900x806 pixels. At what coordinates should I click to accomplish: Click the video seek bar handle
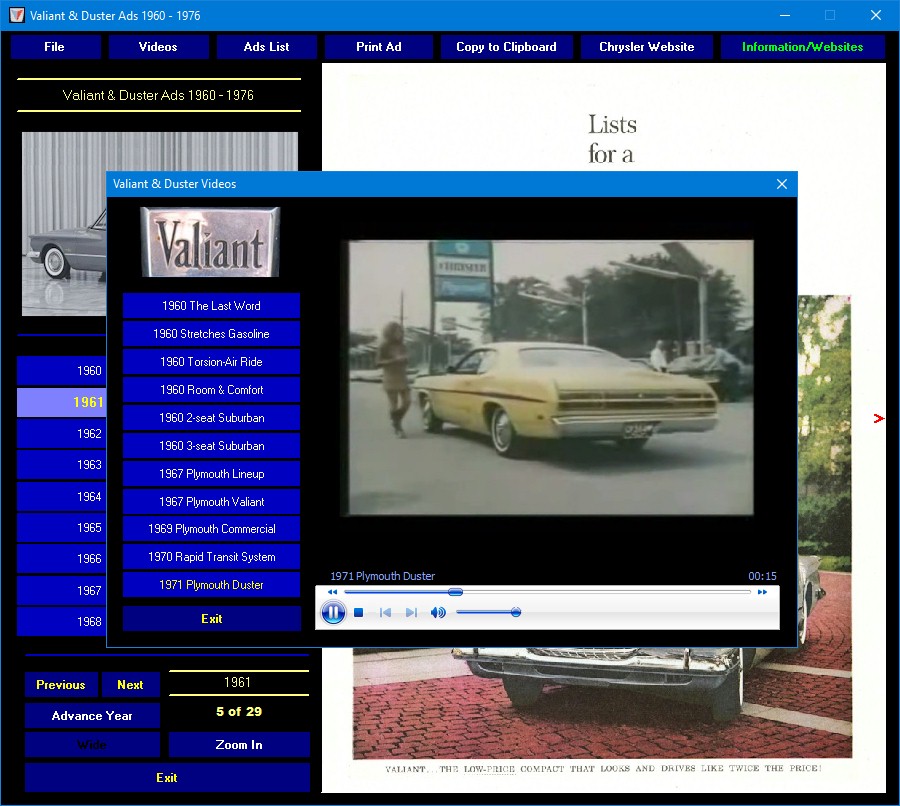[x=455, y=592]
